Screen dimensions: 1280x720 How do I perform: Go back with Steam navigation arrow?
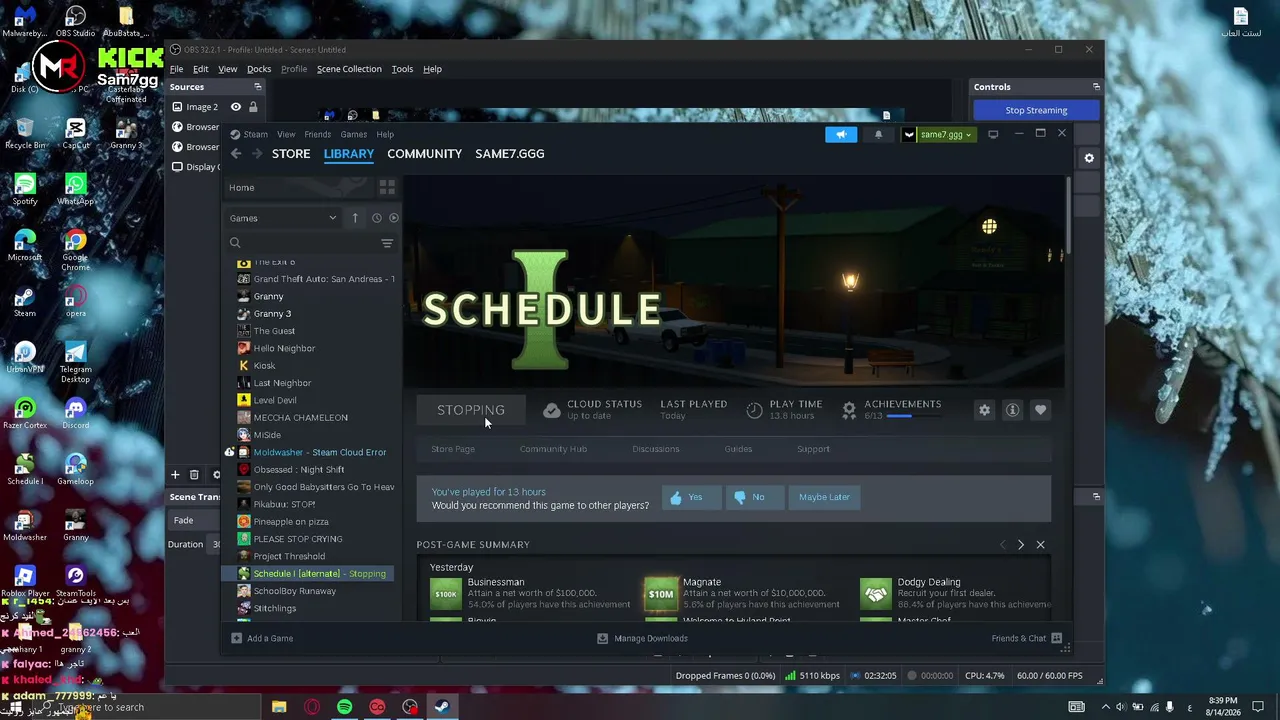click(x=236, y=153)
